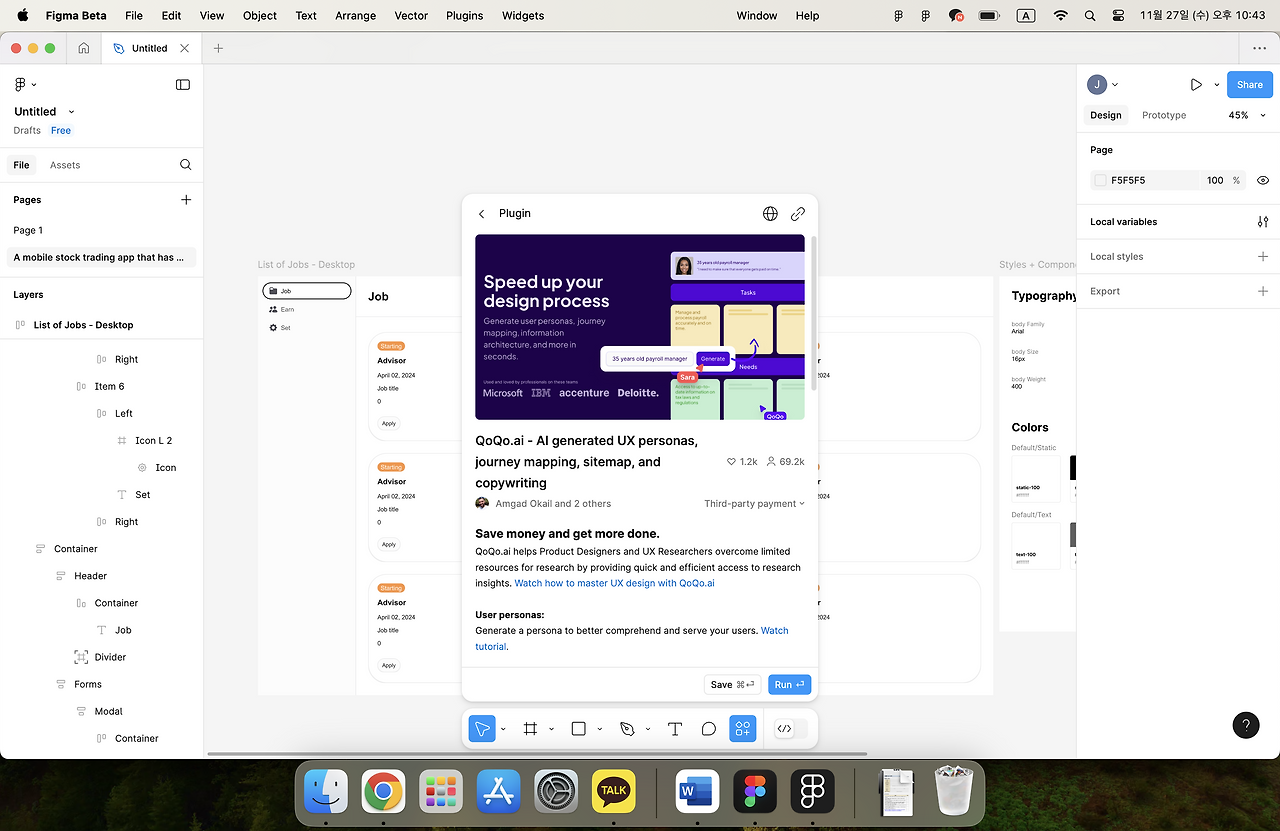Click the Run button
This screenshot has height=831, width=1280.
(x=789, y=685)
